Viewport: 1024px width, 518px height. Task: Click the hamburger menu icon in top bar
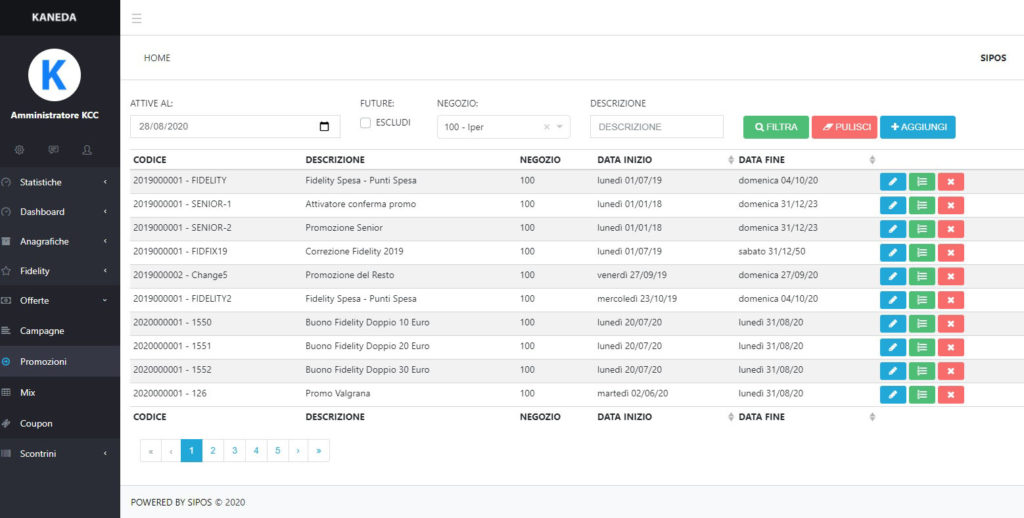[136, 18]
